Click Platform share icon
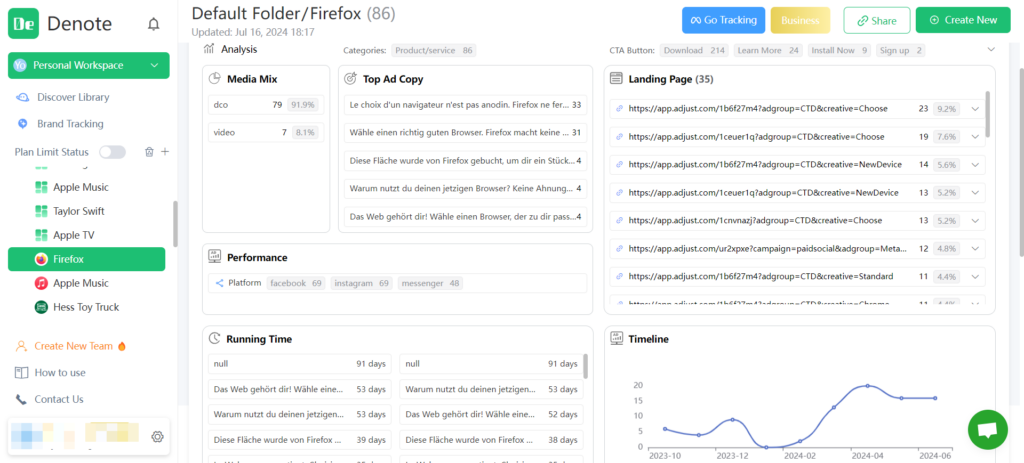The image size is (1024, 463). click(x=219, y=283)
